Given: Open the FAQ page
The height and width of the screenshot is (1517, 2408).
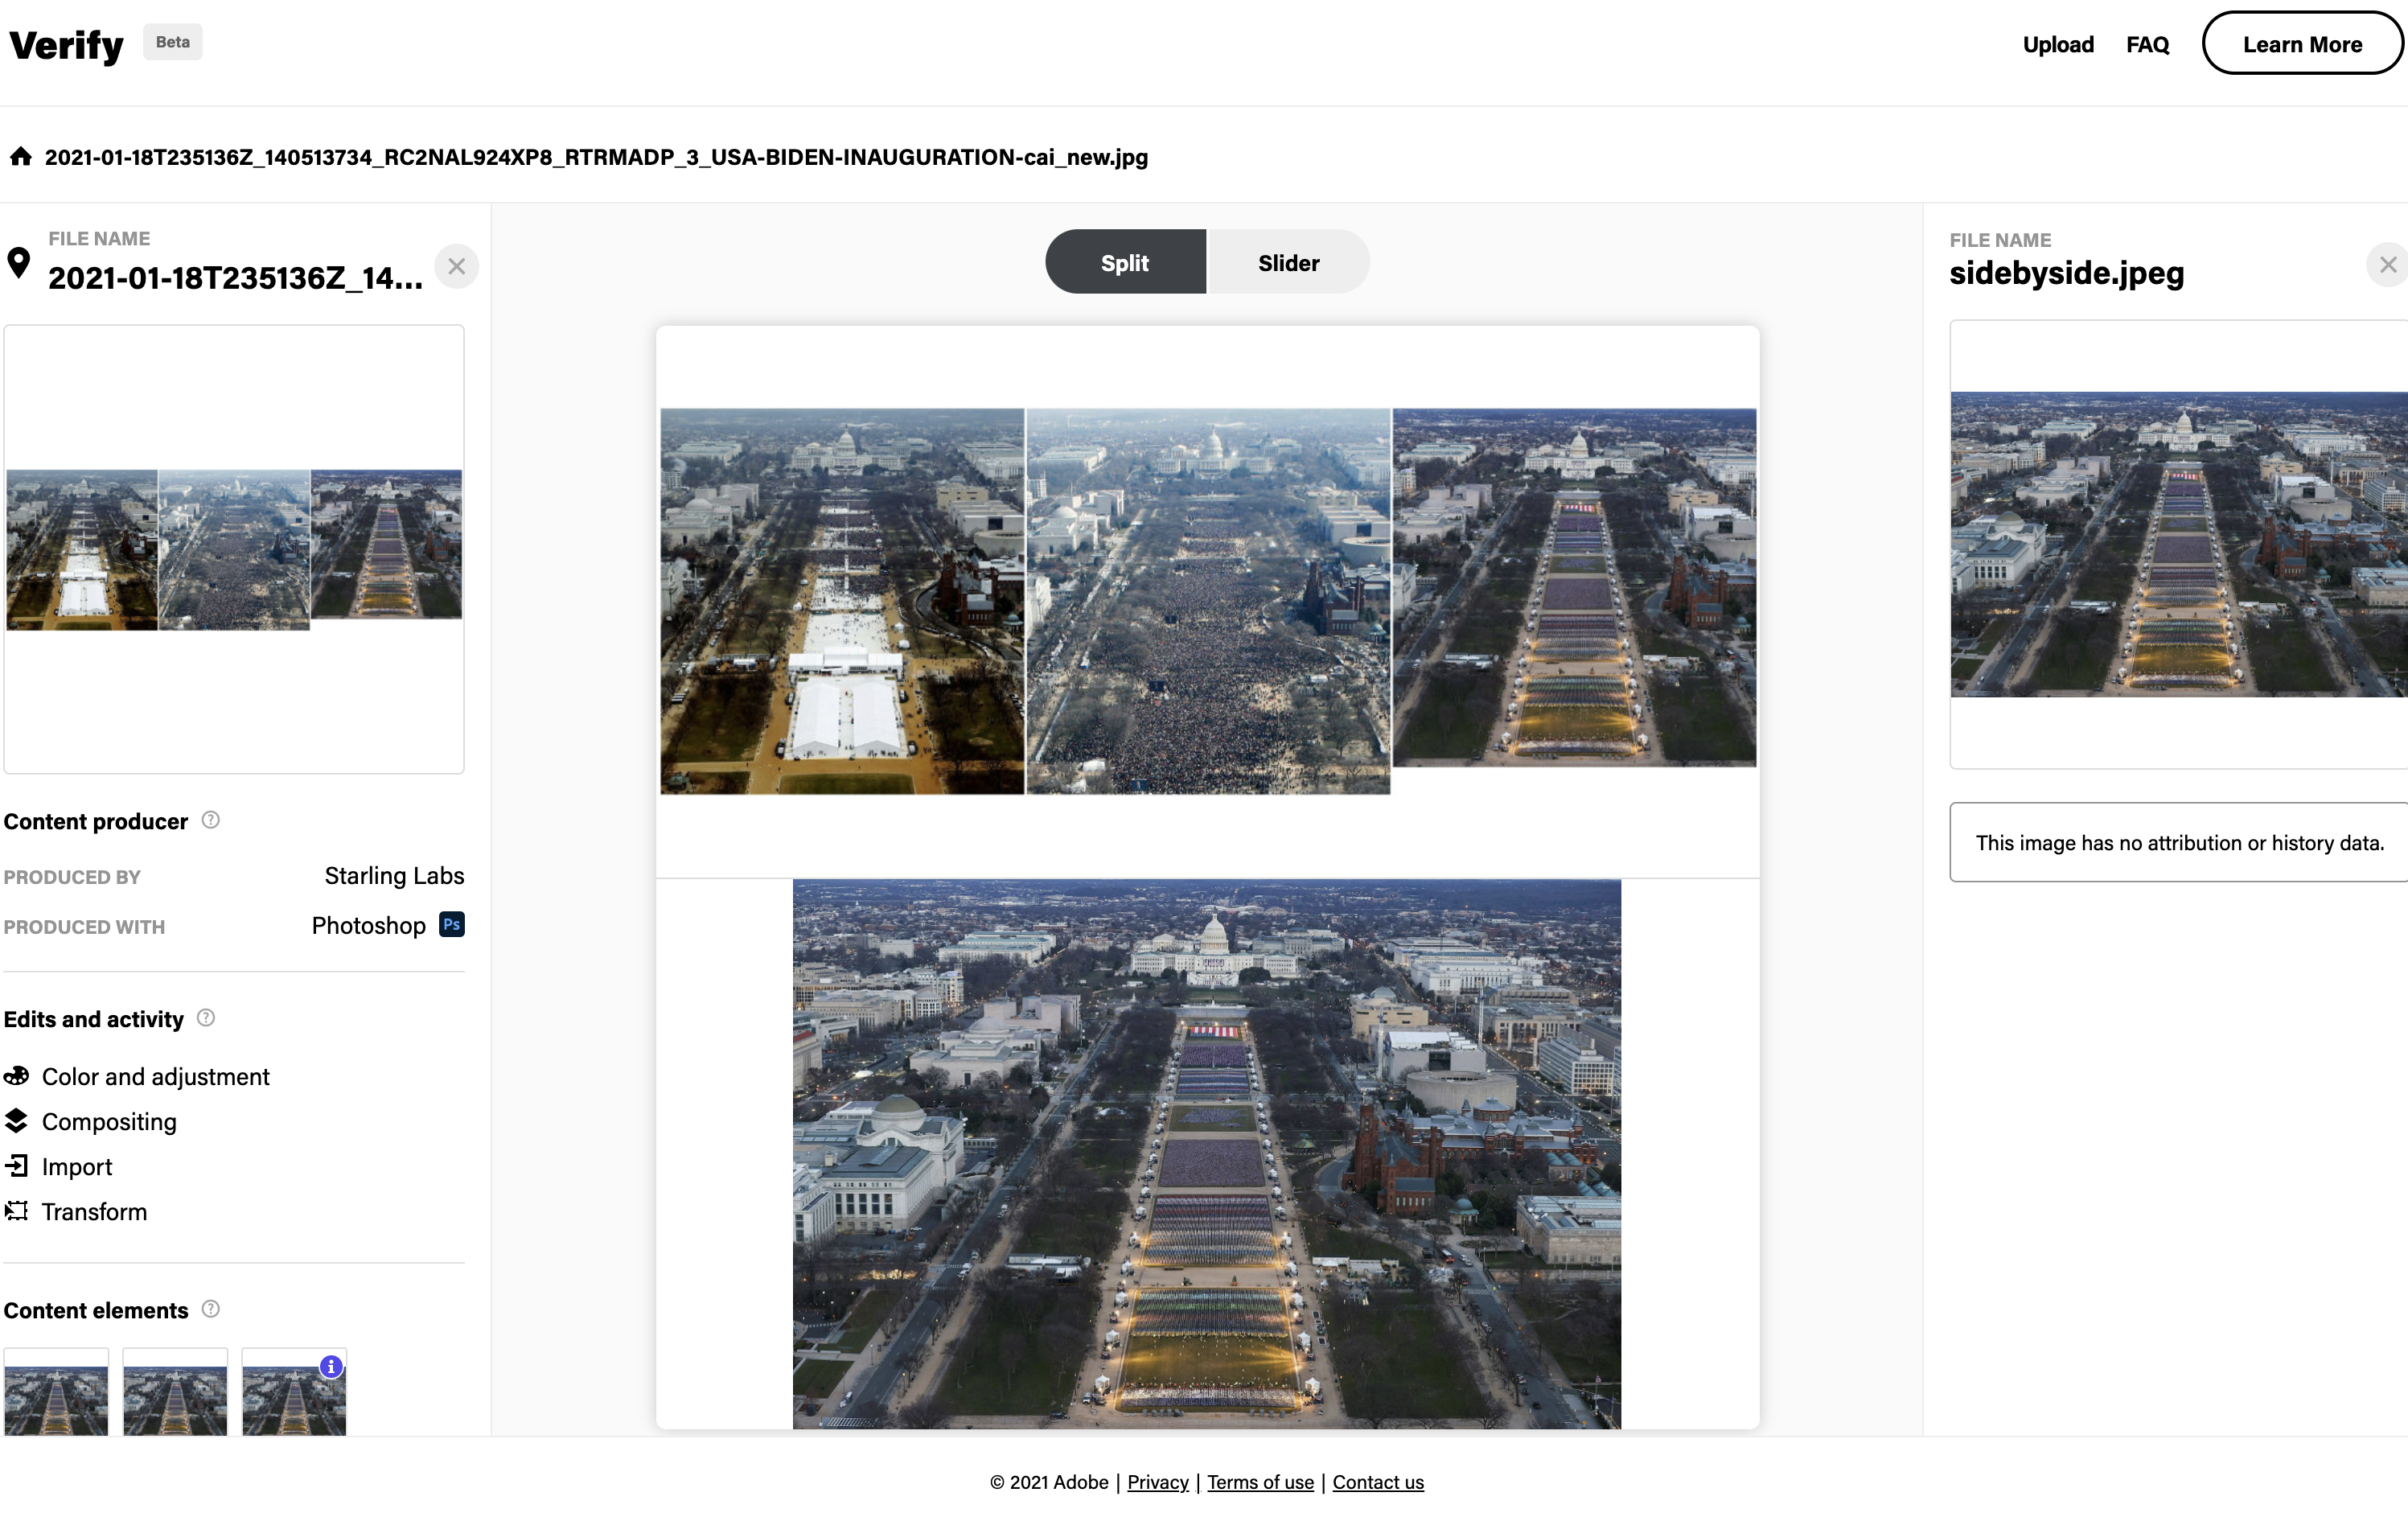Looking at the screenshot, I should 2147,44.
